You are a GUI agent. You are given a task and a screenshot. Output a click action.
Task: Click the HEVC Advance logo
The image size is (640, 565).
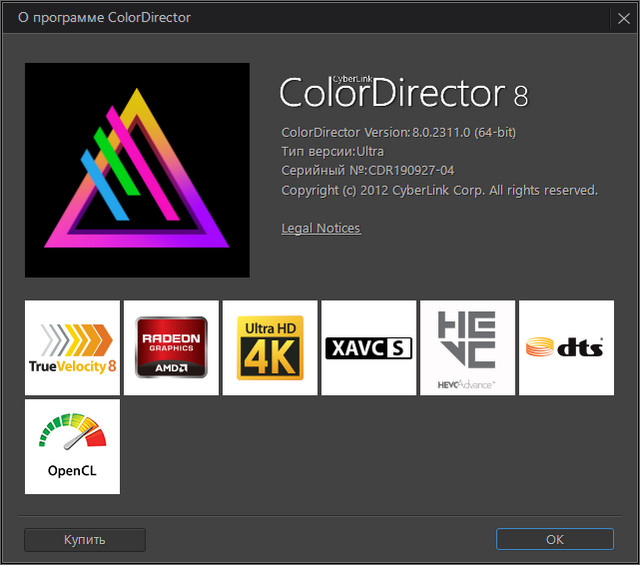467,347
